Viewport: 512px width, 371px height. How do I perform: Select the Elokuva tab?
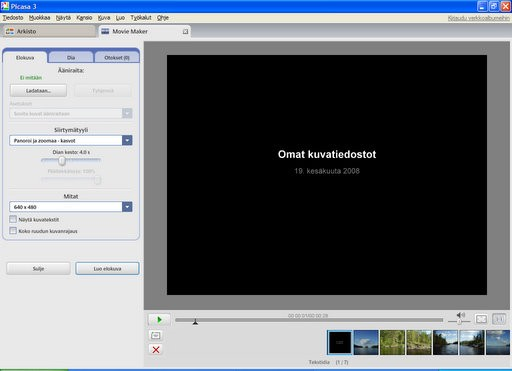pos(25,58)
